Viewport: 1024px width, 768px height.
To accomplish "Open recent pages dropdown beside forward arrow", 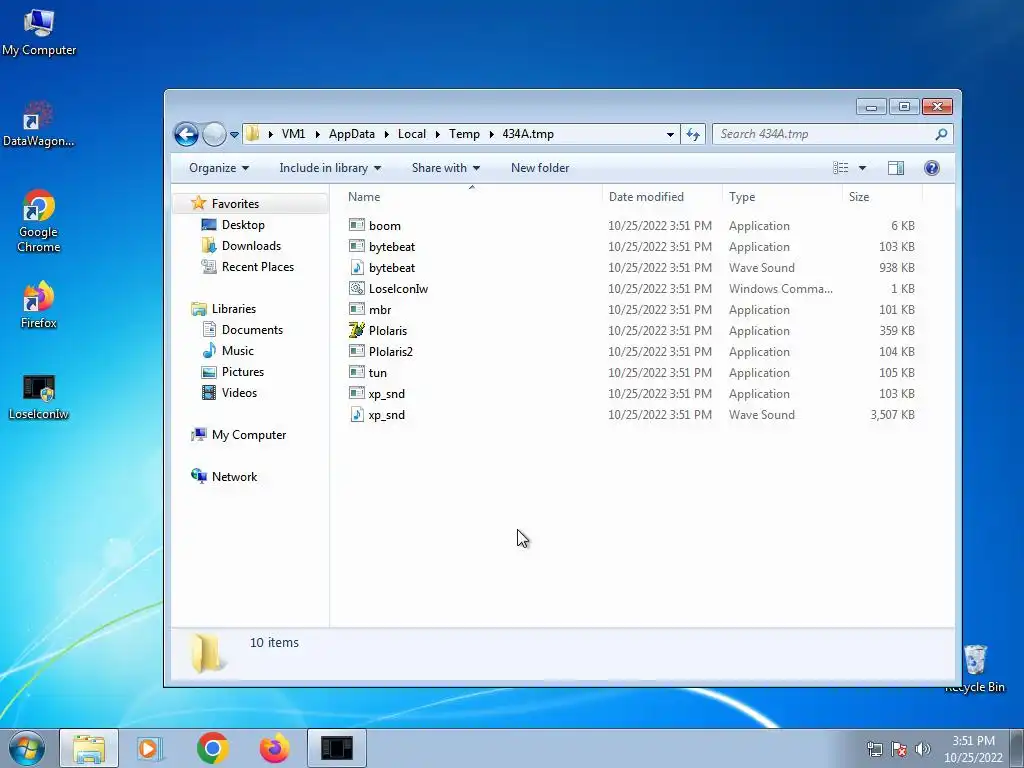I will point(234,135).
